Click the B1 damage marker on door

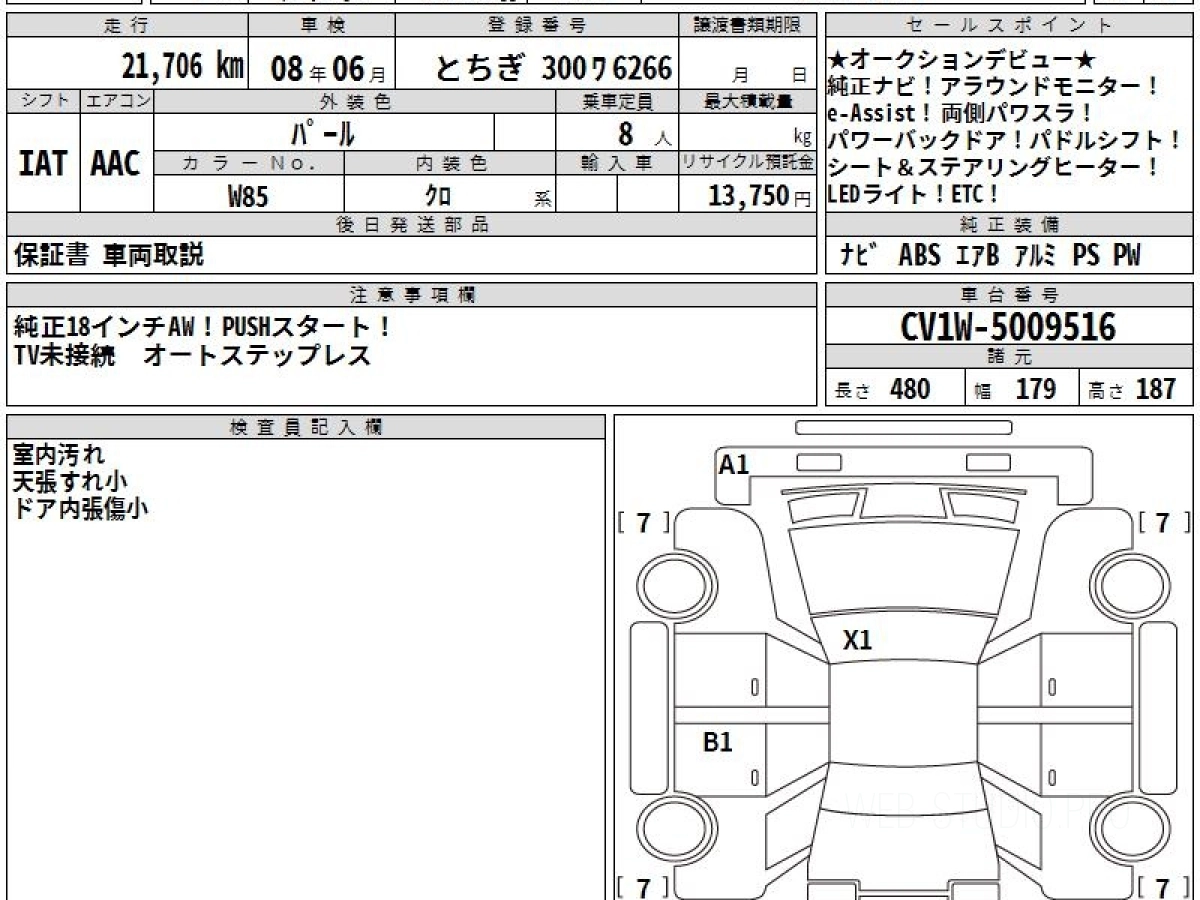click(x=718, y=742)
